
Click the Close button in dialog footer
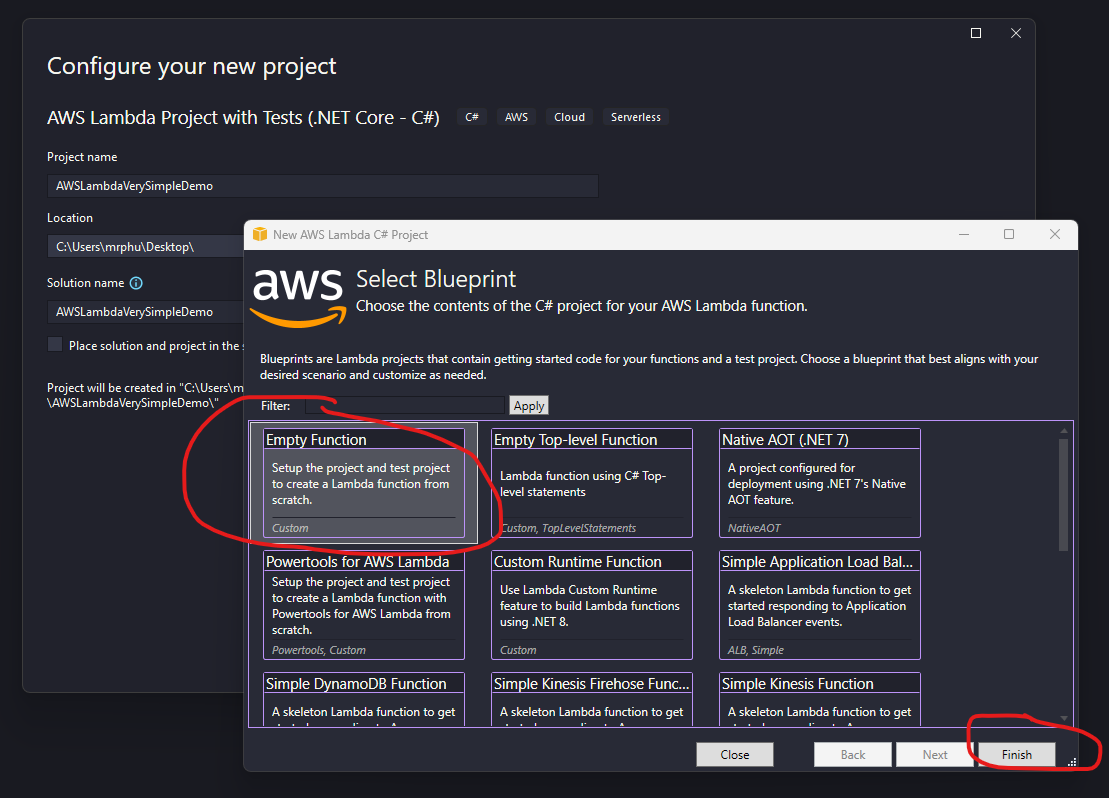pyautogui.click(x=735, y=754)
